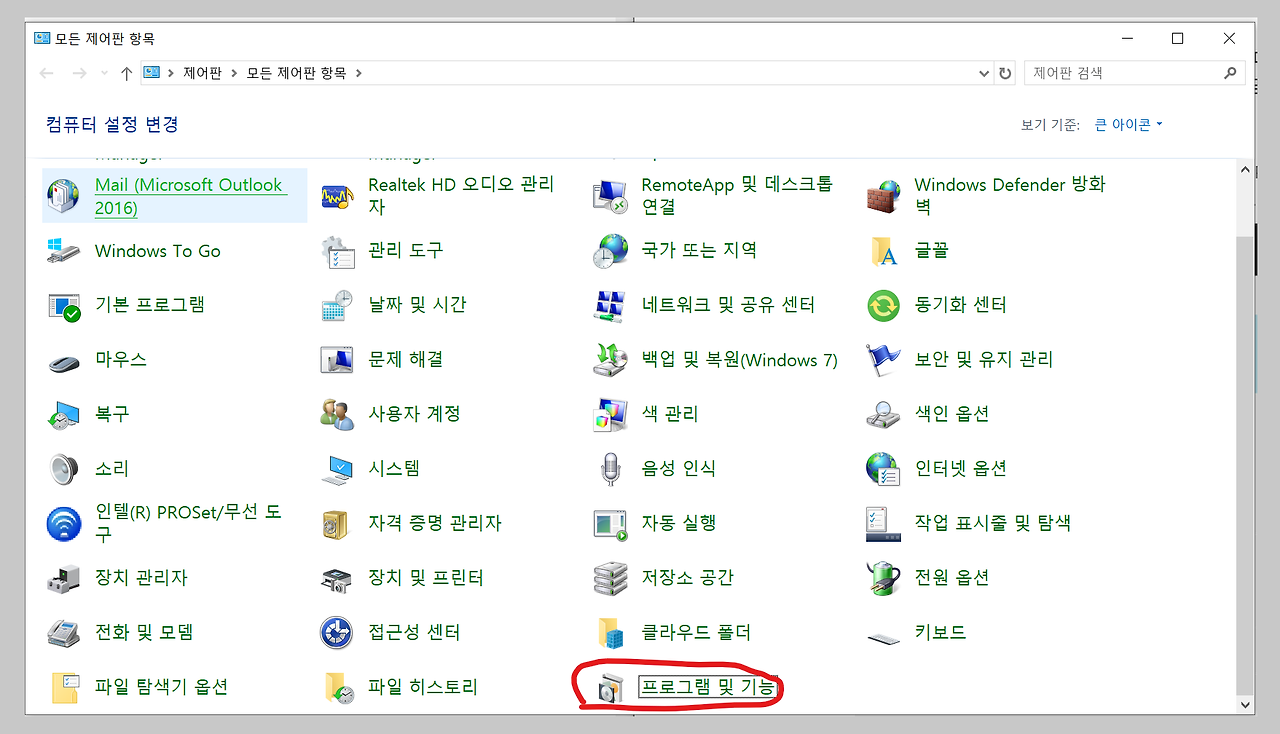Open the 전원 옵션 link text
1280x734 pixels.
[x=952, y=577]
